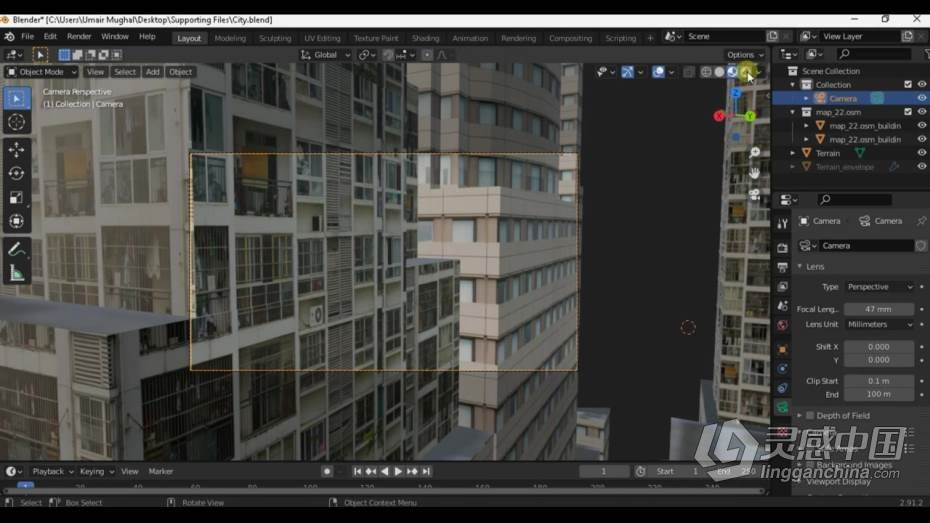
Task: Toggle show gizmos button
Action: (628, 72)
